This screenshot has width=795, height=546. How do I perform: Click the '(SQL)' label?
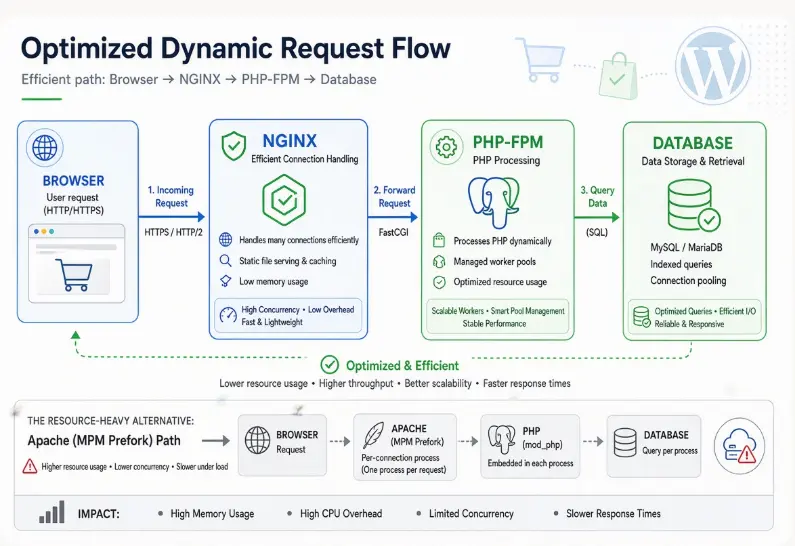tap(597, 233)
